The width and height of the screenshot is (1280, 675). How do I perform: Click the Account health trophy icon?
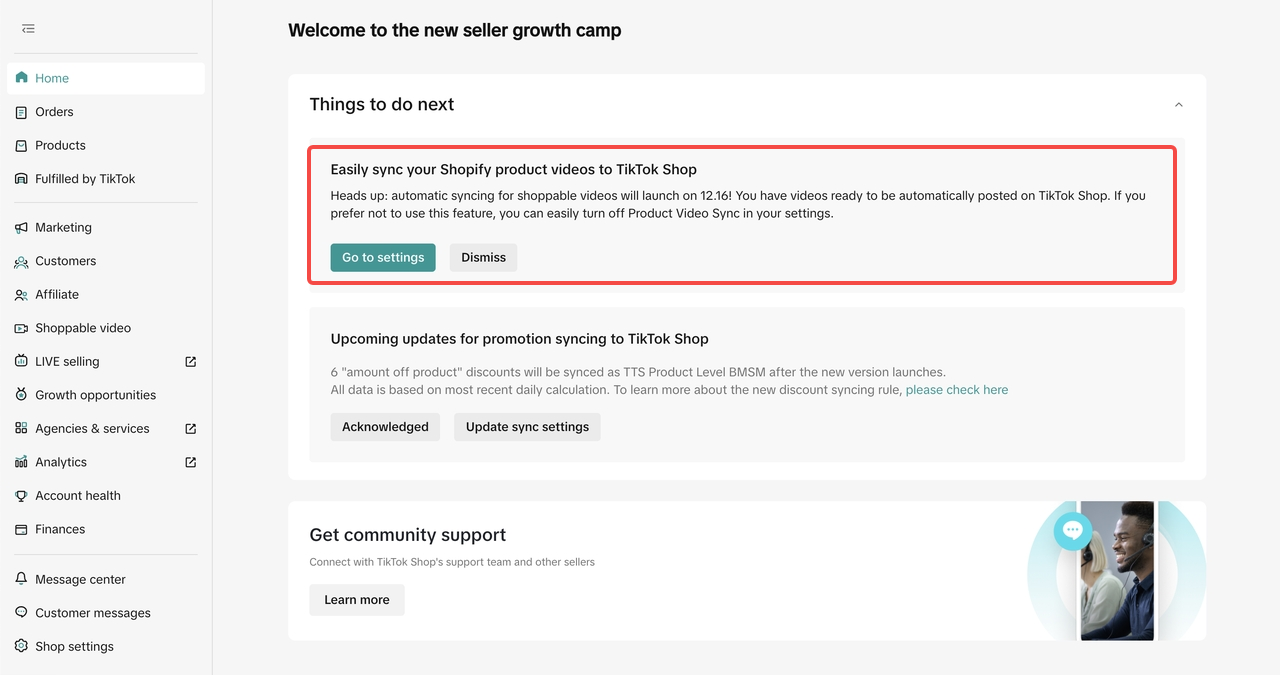click(22, 496)
